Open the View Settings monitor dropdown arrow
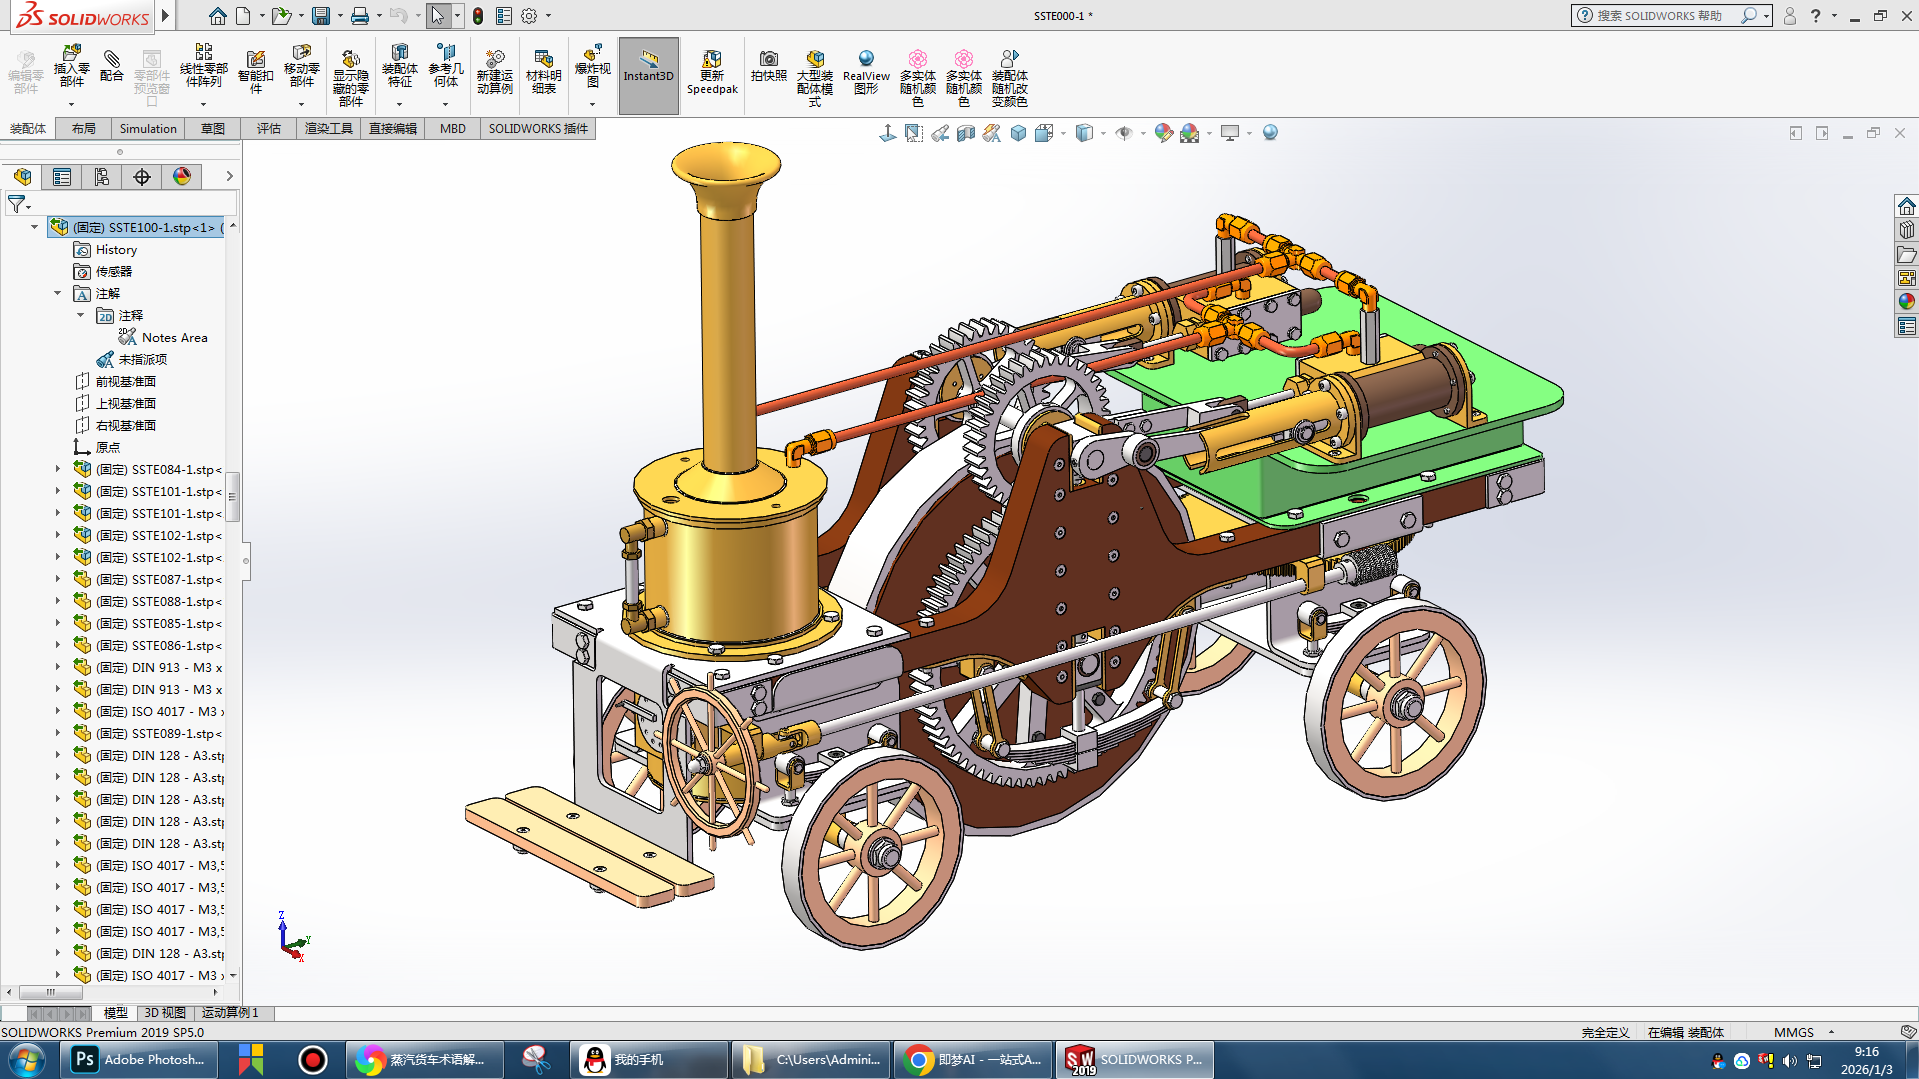 [1249, 133]
